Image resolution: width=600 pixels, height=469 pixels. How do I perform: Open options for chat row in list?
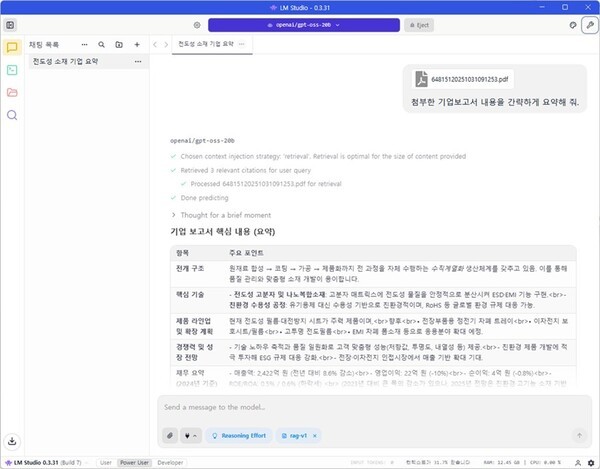[x=138, y=62]
